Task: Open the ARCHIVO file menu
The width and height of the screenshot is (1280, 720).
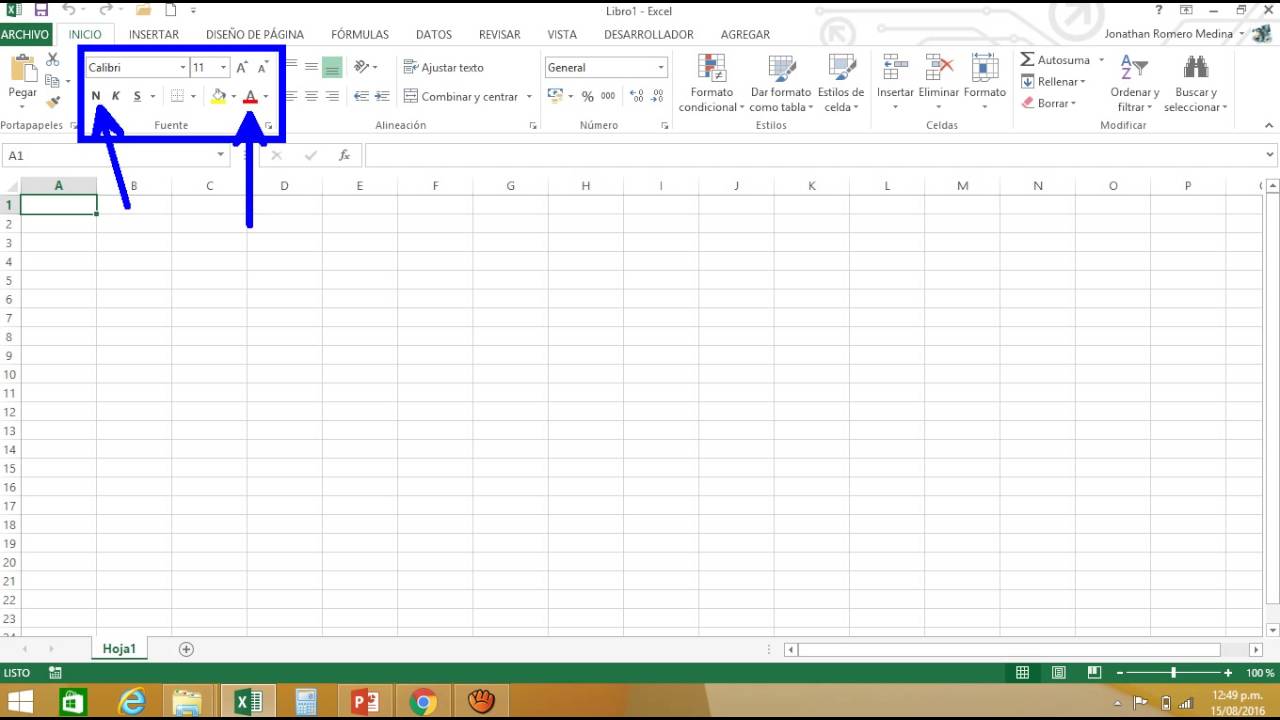Action: pyautogui.click(x=25, y=34)
